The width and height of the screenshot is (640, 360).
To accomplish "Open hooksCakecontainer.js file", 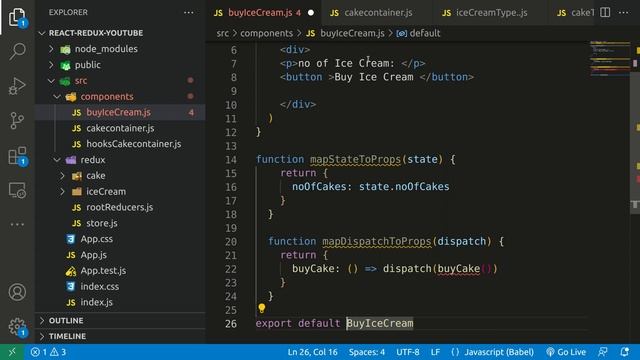I will coord(133,144).
